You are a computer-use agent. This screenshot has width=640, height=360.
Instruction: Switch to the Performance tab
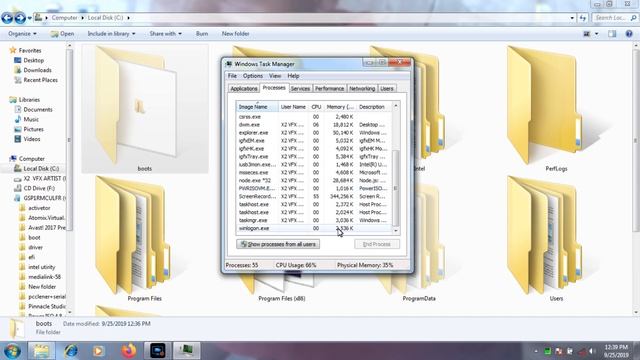(329, 89)
